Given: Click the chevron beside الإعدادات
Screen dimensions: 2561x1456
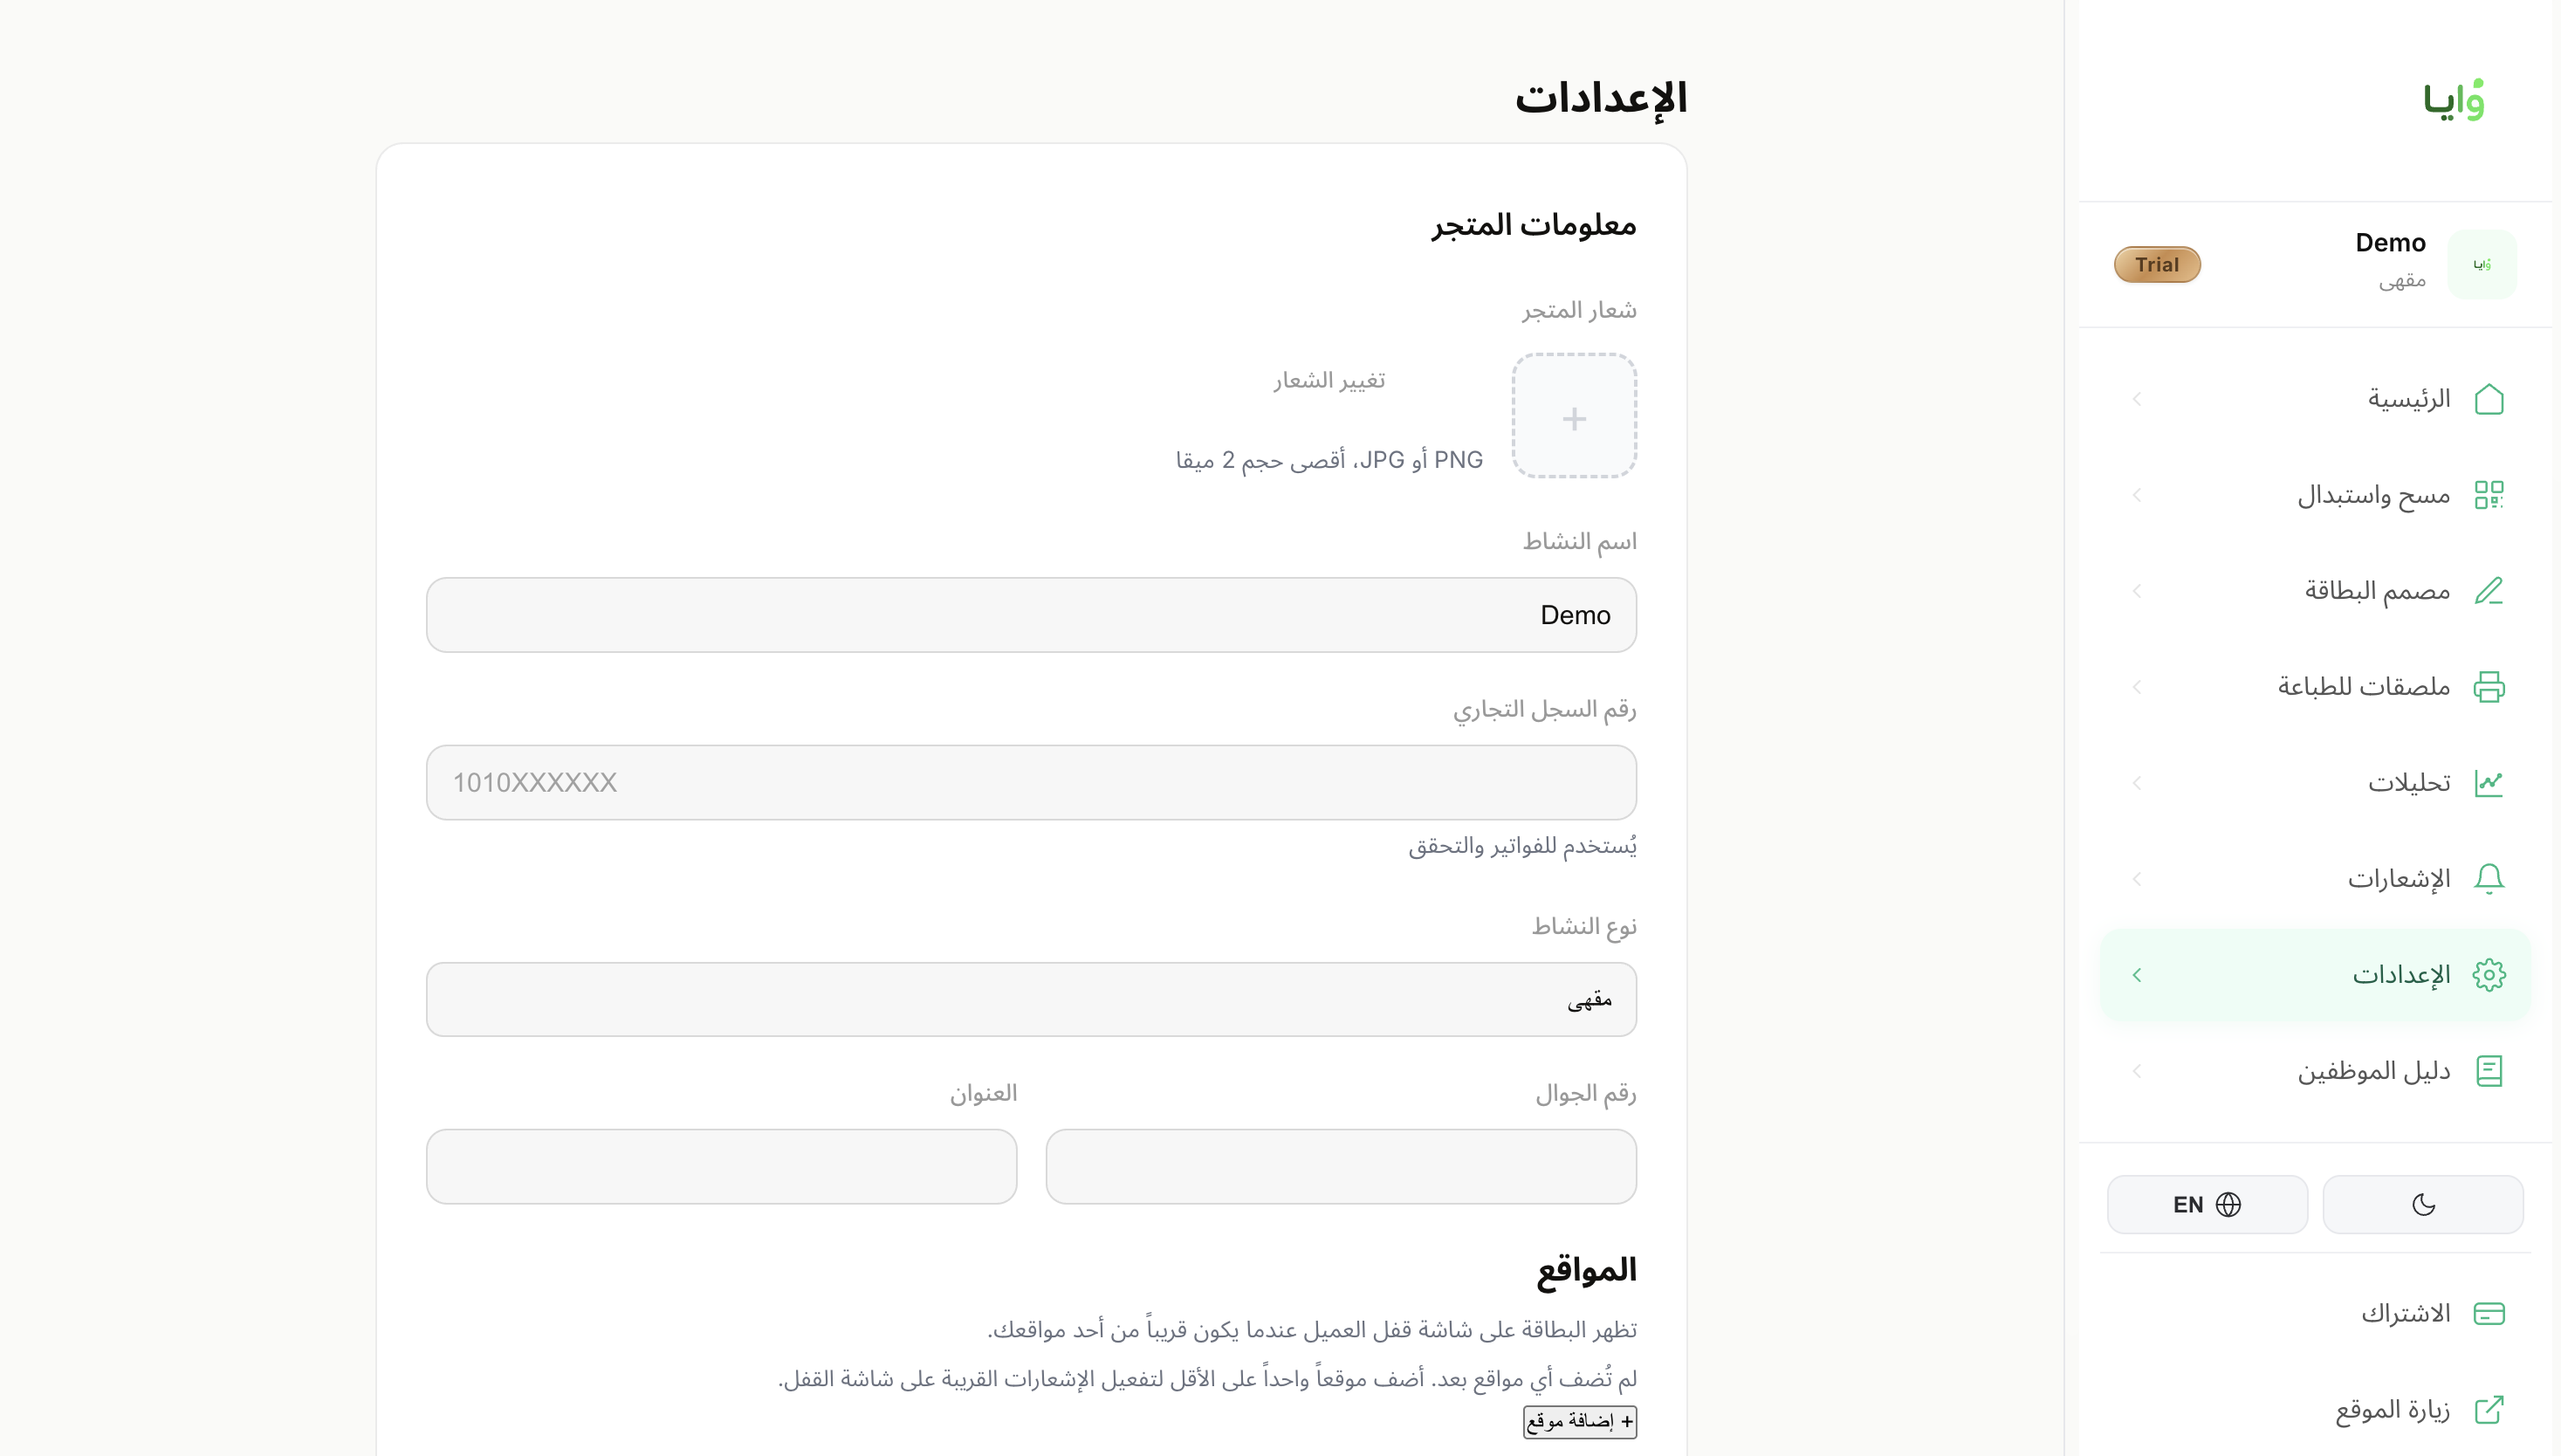Looking at the screenshot, I should pyautogui.click(x=2137, y=975).
